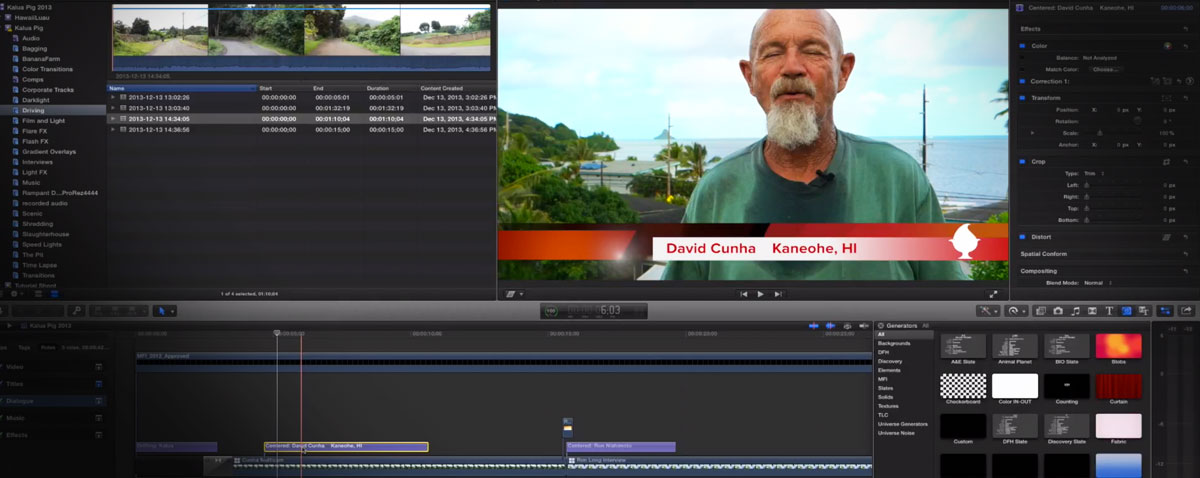Image resolution: width=1200 pixels, height=478 pixels.
Task: Disable the Transform checkbox
Action: pos(1022,98)
